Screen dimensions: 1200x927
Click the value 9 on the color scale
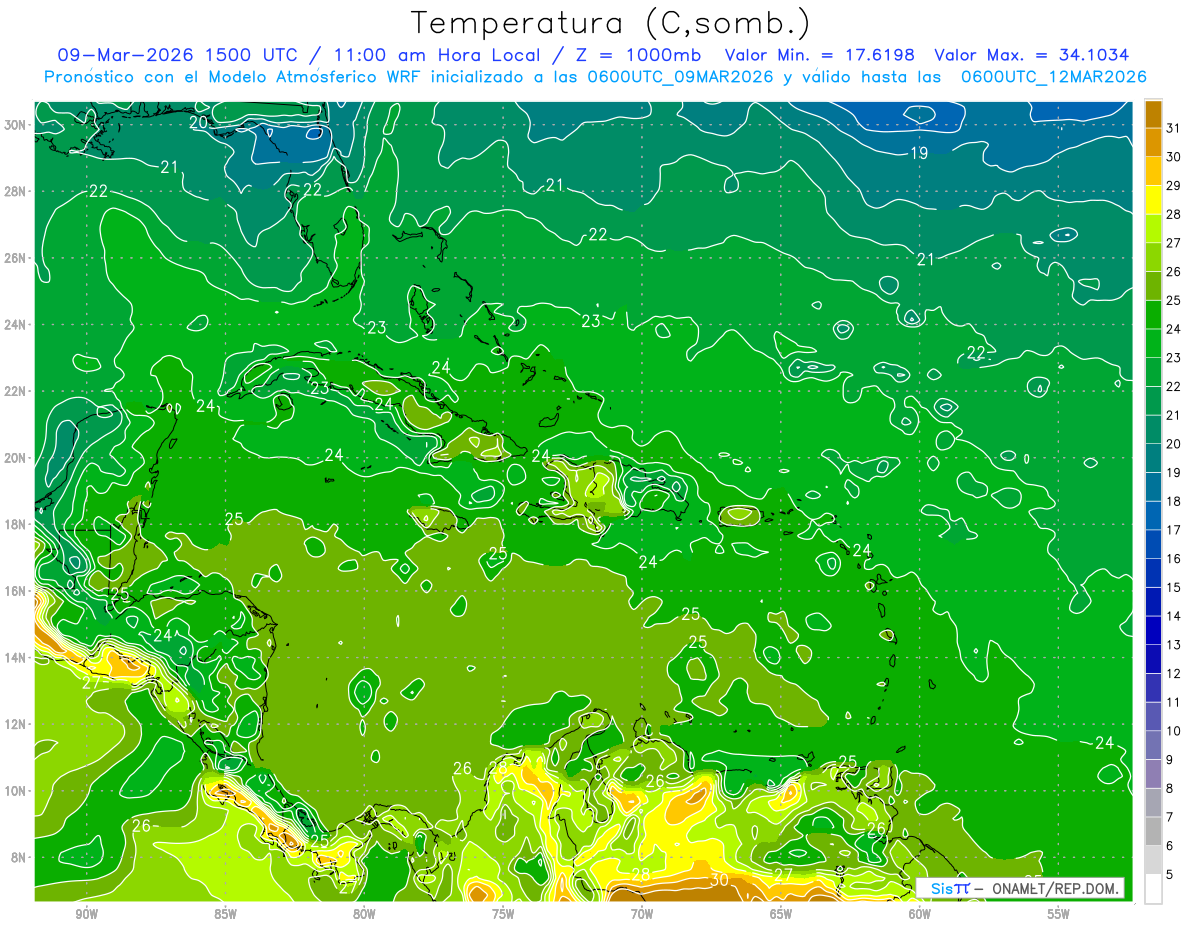pyautogui.click(x=1169, y=760)
